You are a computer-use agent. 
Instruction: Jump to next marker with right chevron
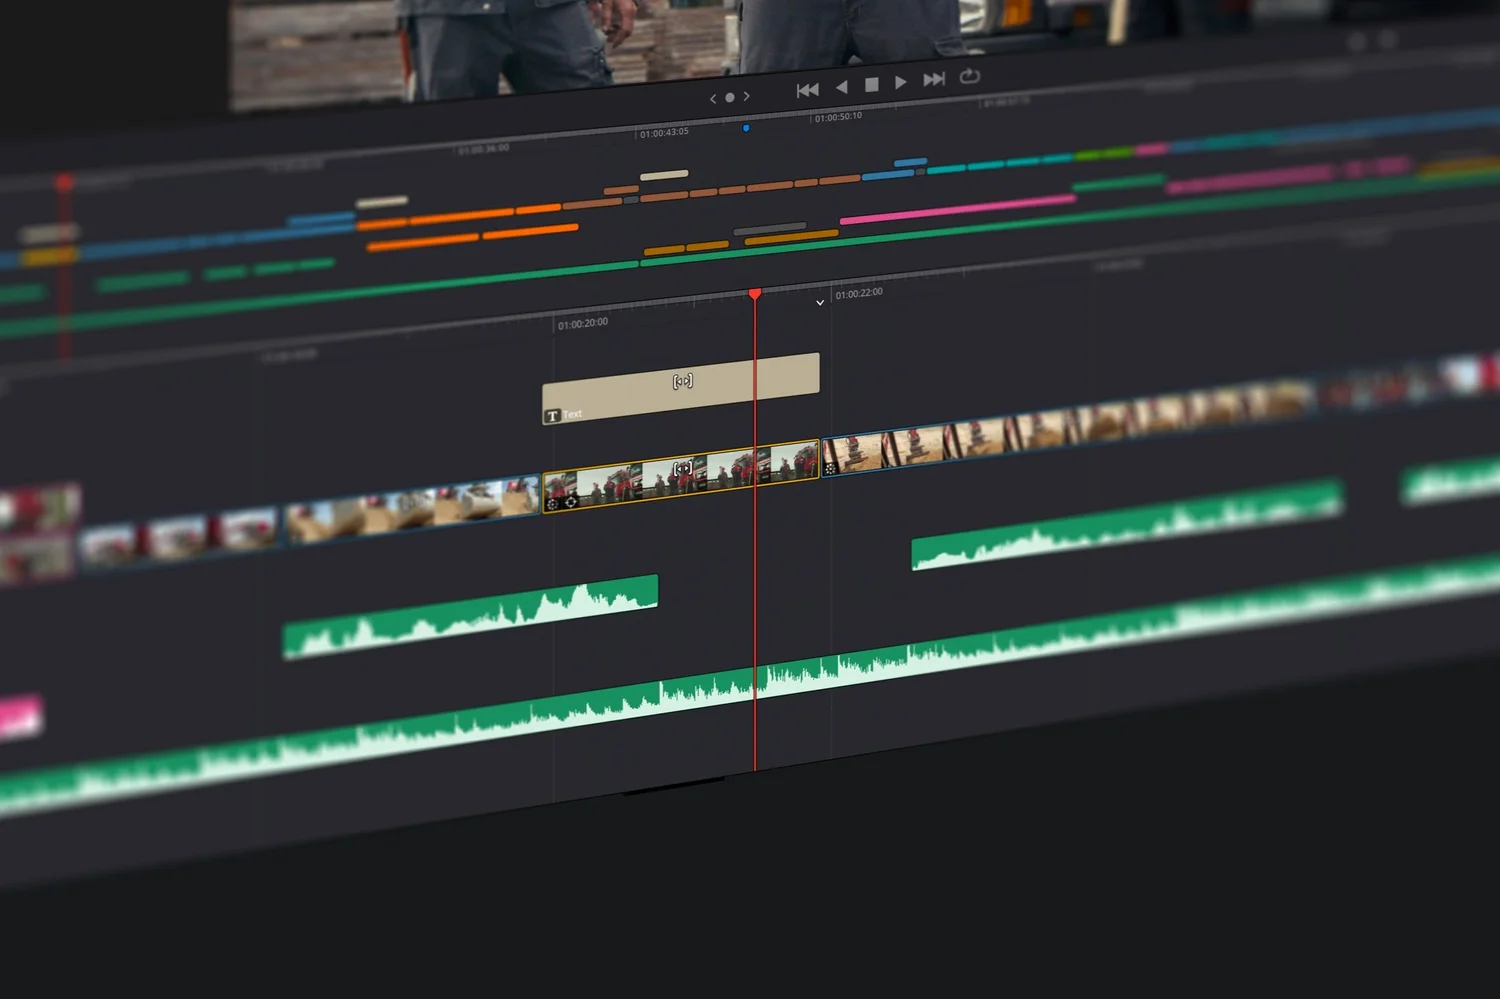(747, 96)
